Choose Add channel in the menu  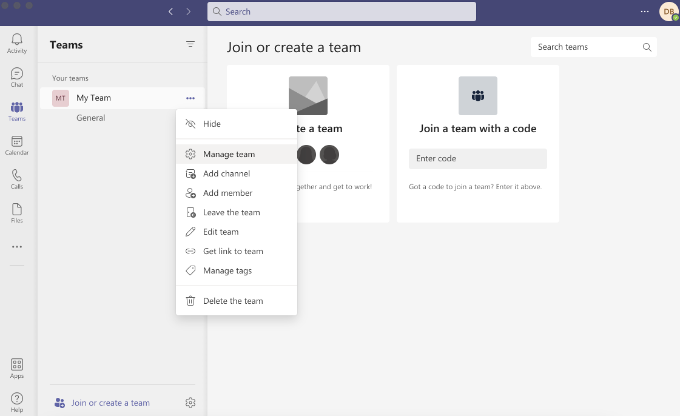point(236,174)
